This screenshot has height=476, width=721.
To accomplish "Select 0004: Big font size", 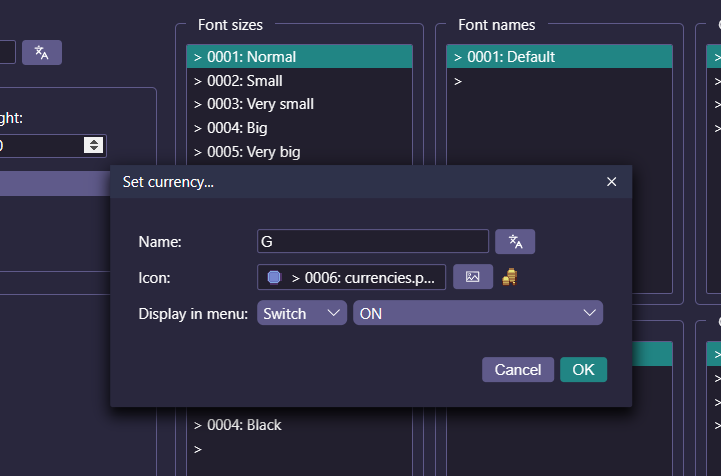I will (x=299, y=128).
